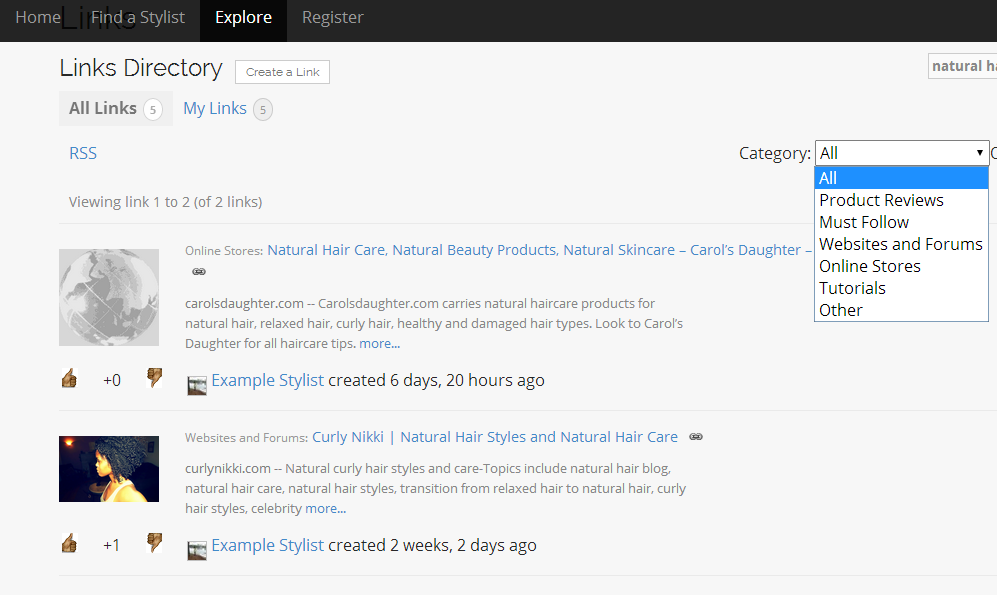Click Example Stylist avatar on Curly Nikki entry

coord(197,550)
